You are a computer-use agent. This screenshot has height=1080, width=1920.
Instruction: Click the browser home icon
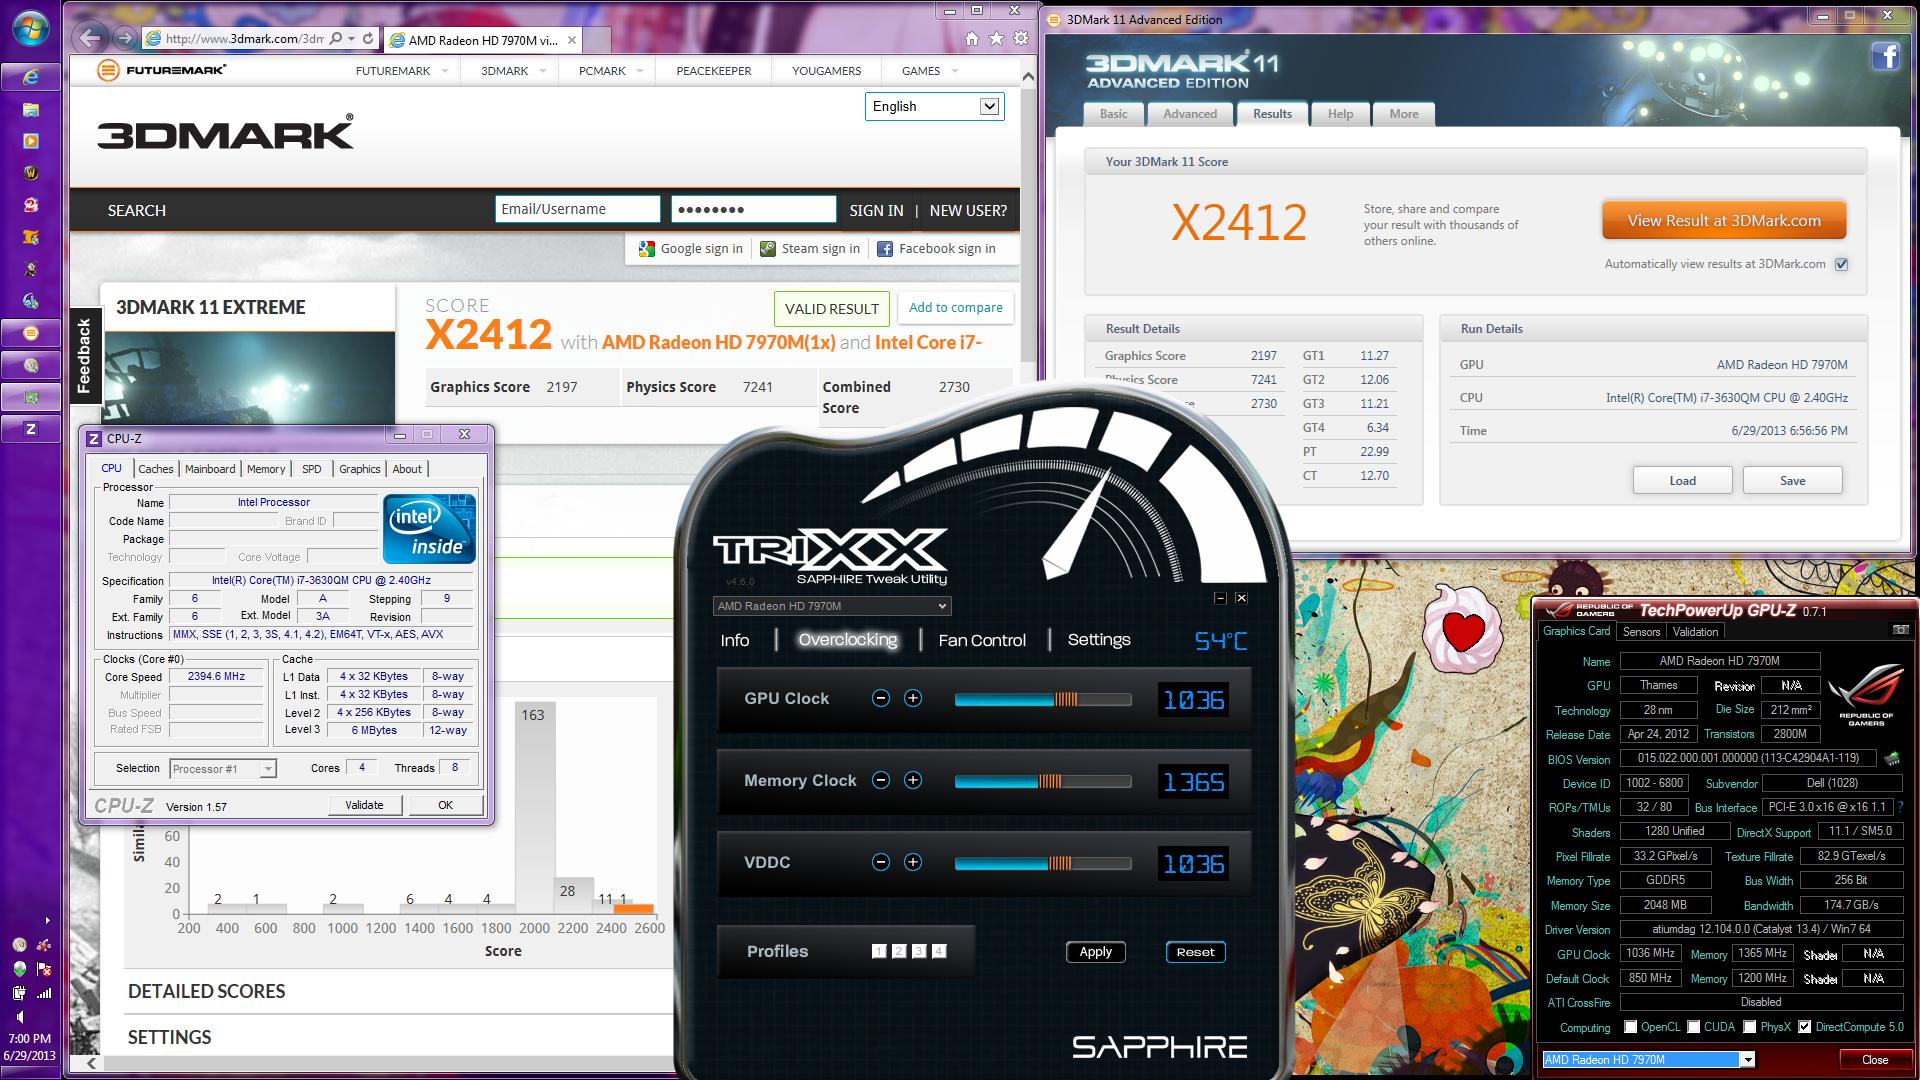pos(972,39)
